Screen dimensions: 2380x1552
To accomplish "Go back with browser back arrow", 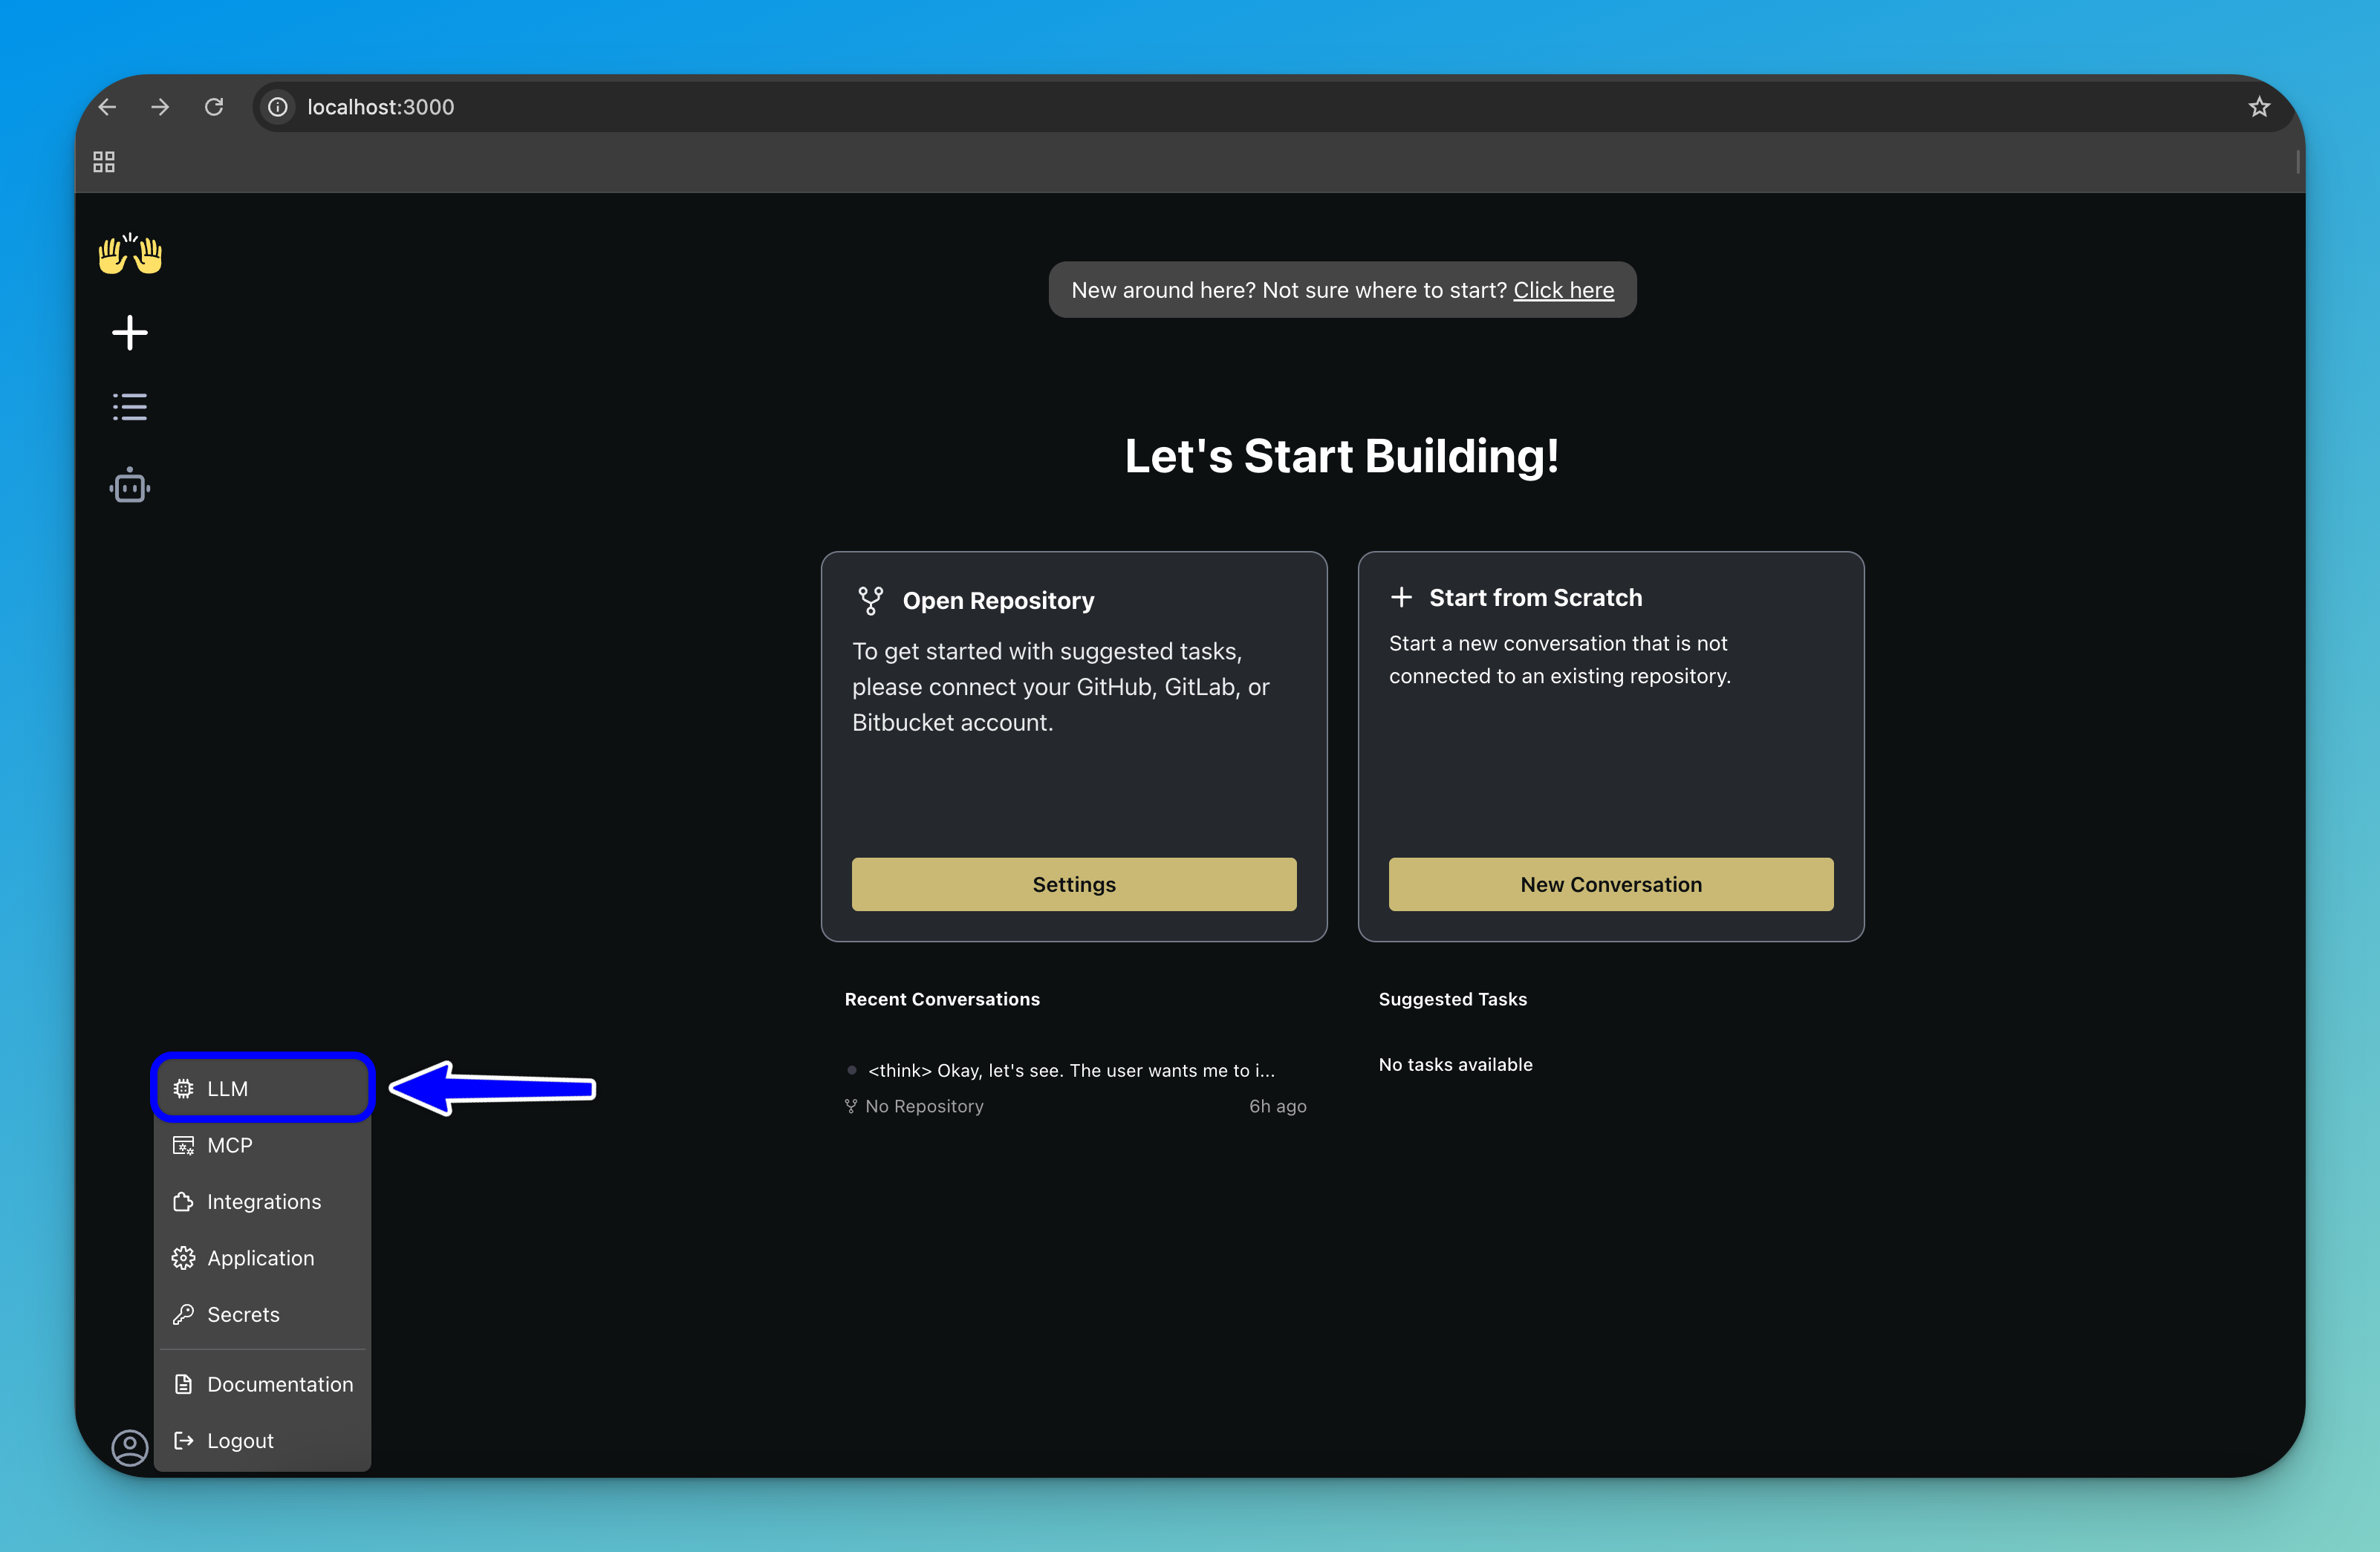I will point(108,107).
